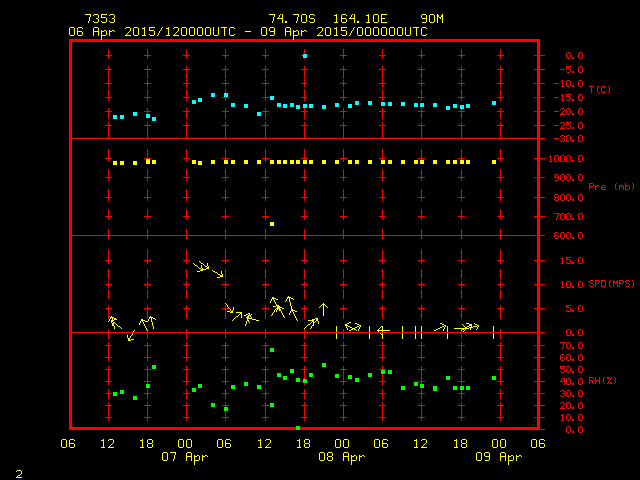Click the number 2 in bottom-left corner

(x=18, y=471)
